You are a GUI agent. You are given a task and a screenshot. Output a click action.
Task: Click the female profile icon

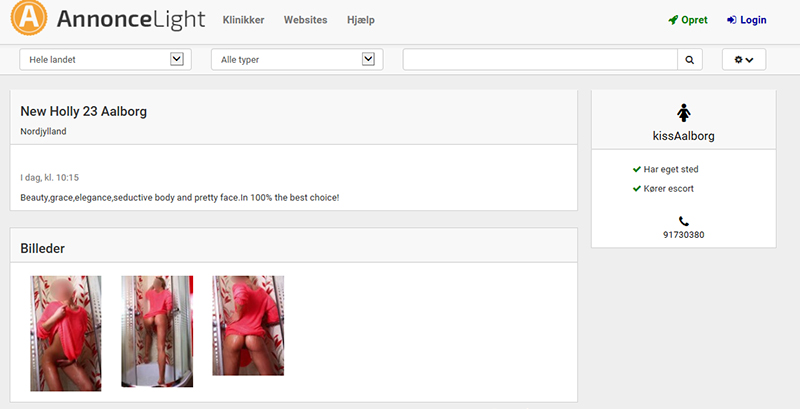[684, 113]
